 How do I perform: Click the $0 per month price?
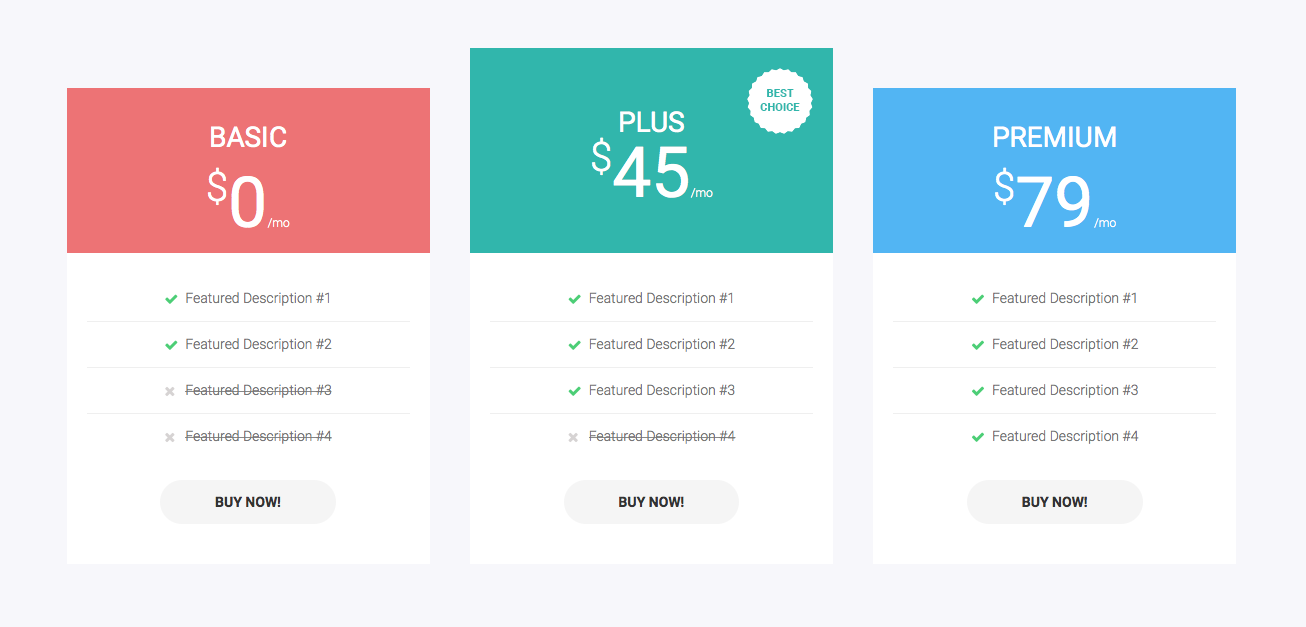[x=248, y=202]
